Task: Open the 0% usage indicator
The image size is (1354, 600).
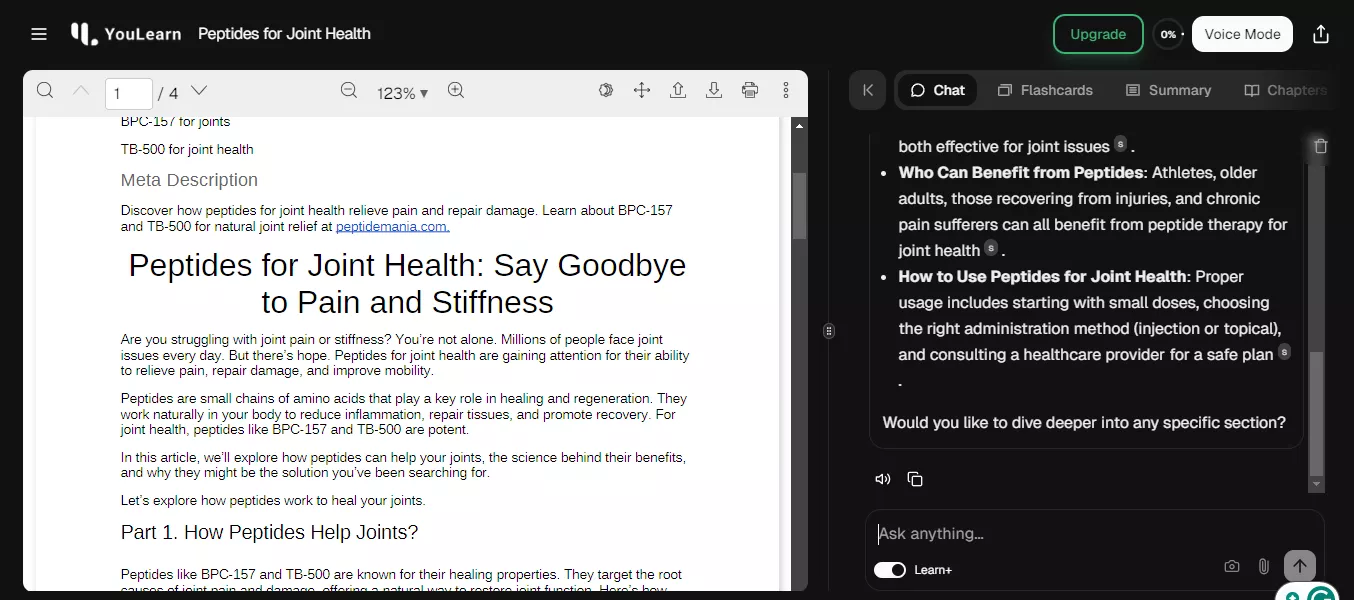Action: 1168,34
